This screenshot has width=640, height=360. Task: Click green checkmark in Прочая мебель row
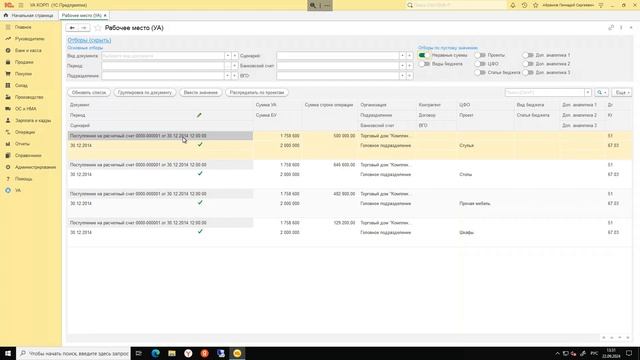[200, 202]
